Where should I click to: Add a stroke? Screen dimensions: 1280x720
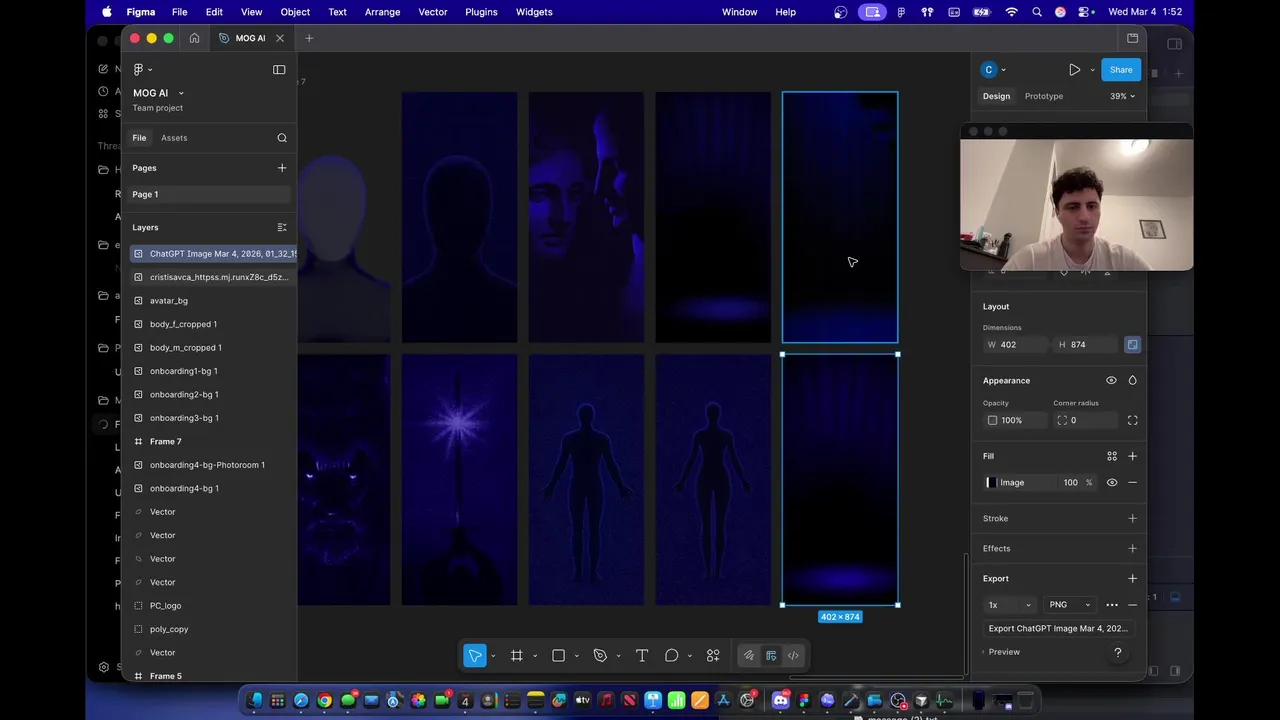pos(1132,518)
